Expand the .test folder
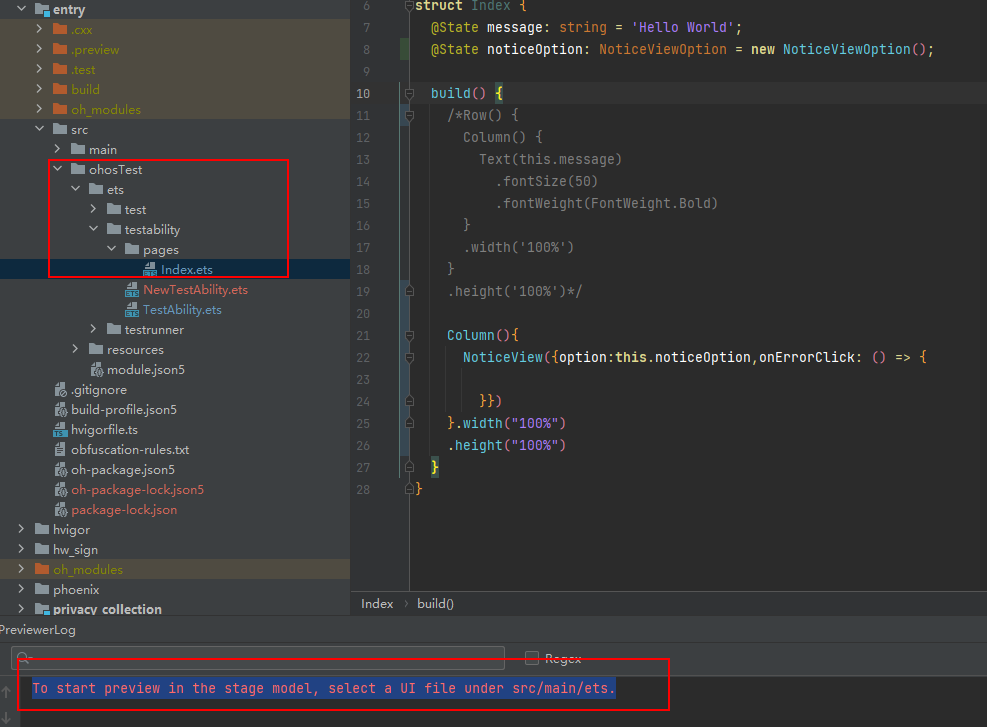This screenshot has width=987, height=727. (x=39, y=69)
